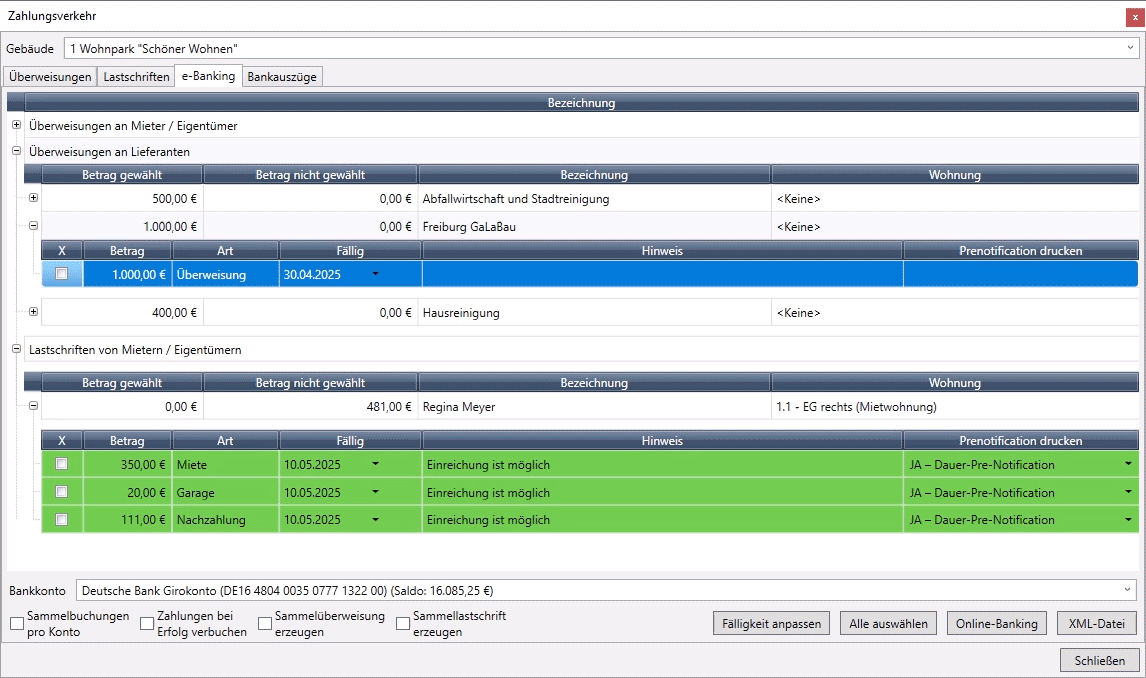
Task: Tick the checkbox for the Garage row
Action: tap(61, 492)
